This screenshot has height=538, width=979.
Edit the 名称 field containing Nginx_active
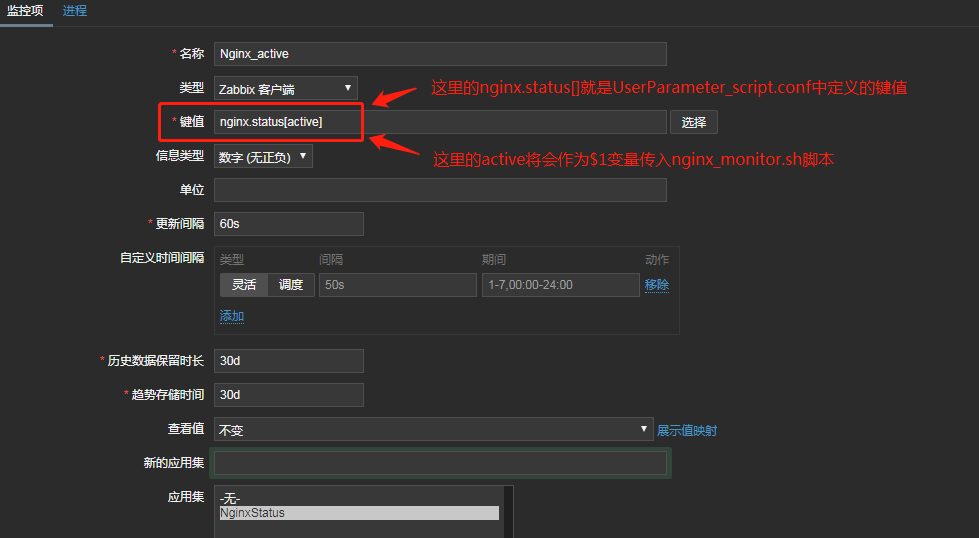[x=440, y=54]
